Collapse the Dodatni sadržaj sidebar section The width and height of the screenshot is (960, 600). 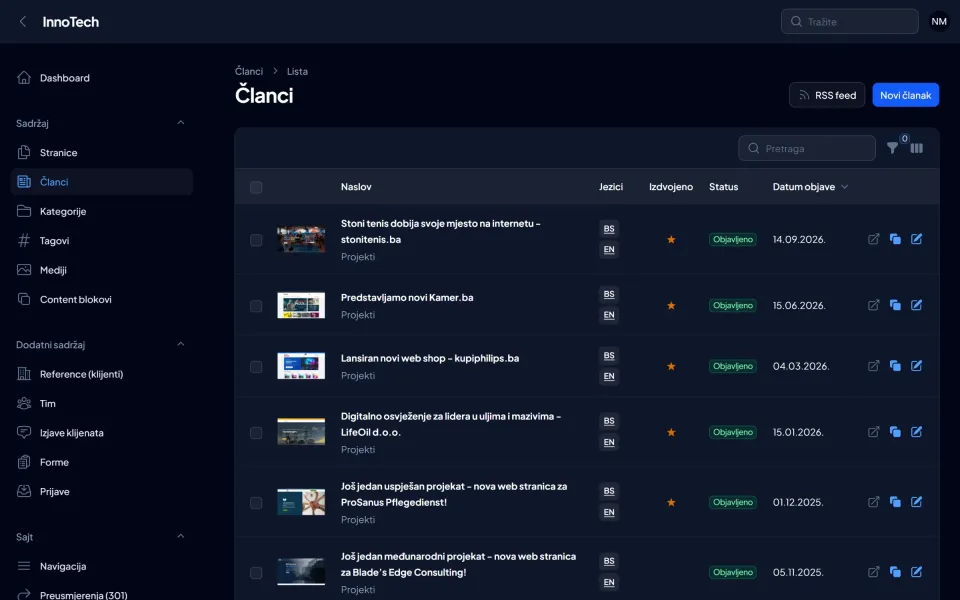click(x=181, y=345)
